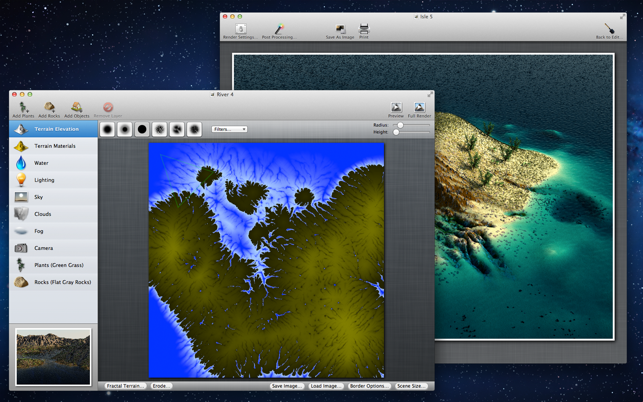
Task: Click the Lighting light bulb icon
Action: point(21,180)
